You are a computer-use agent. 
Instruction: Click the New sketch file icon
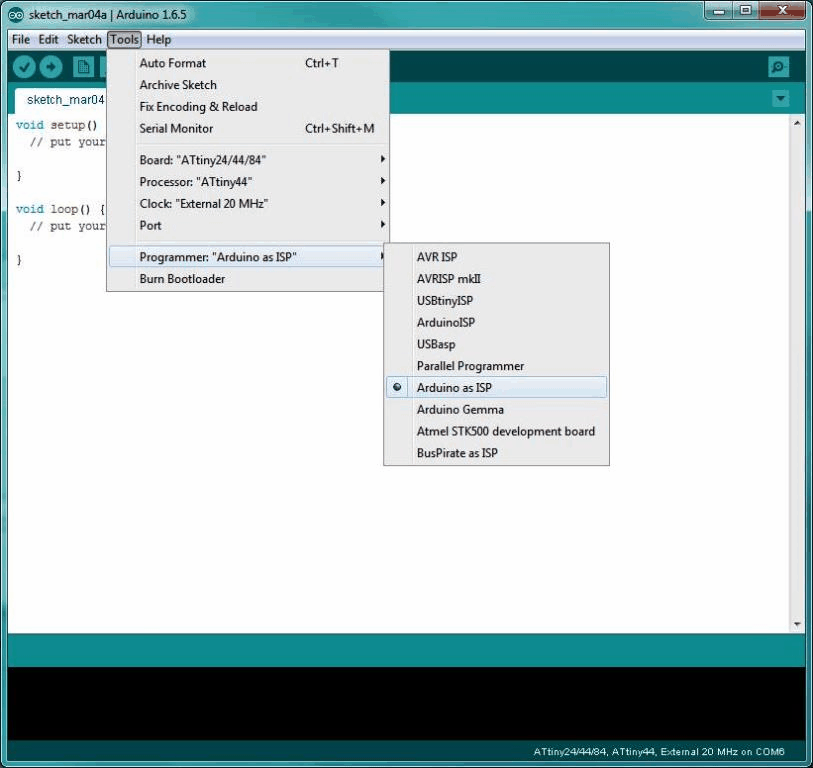83,67
